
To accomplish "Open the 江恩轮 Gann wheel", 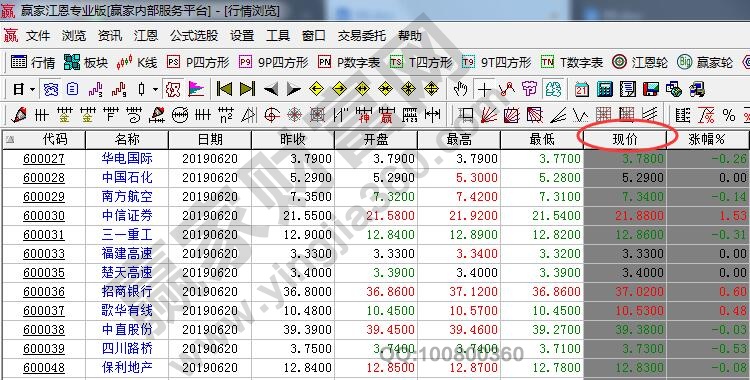I will coord(640,62).
